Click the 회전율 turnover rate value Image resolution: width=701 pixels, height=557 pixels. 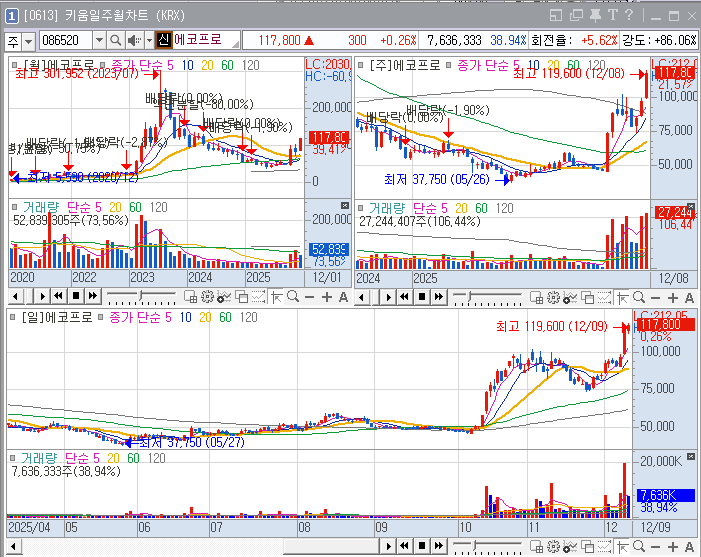pyautogui.click(x=599, y=40)
